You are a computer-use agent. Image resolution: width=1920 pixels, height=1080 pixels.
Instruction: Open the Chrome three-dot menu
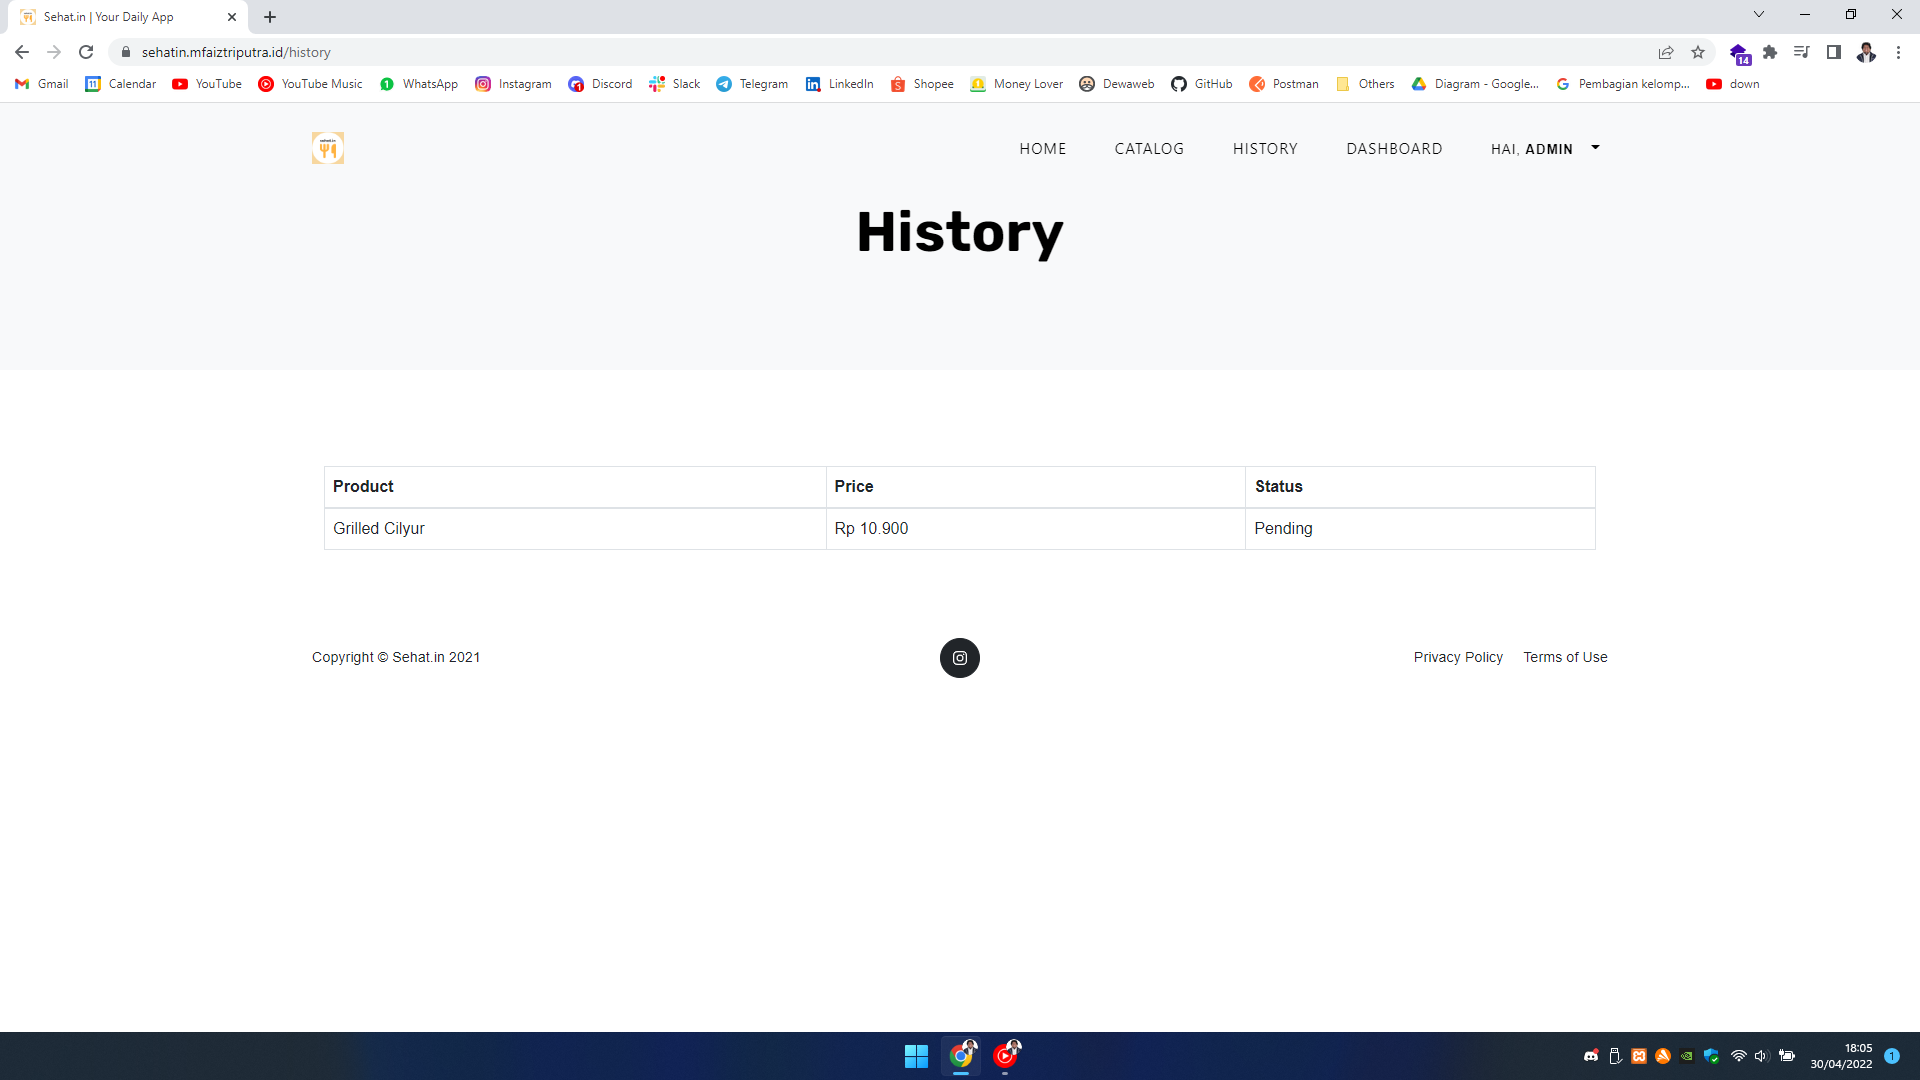[1898, 52]
